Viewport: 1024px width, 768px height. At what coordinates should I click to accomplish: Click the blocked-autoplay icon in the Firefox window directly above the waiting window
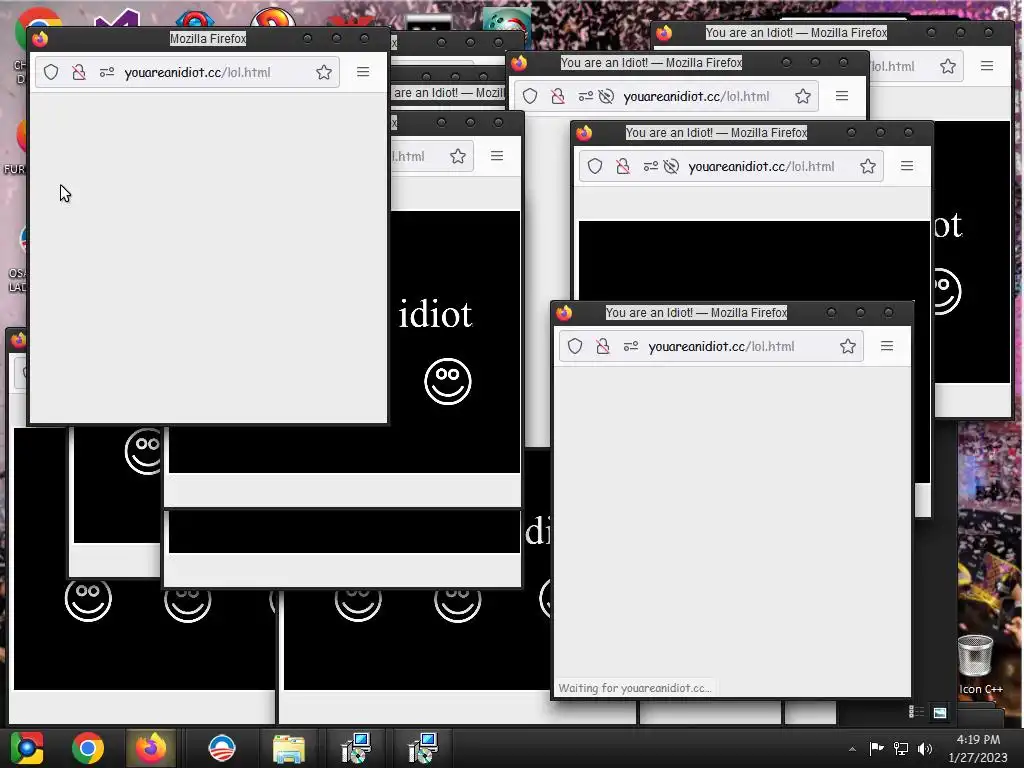[x=671, y=167]
